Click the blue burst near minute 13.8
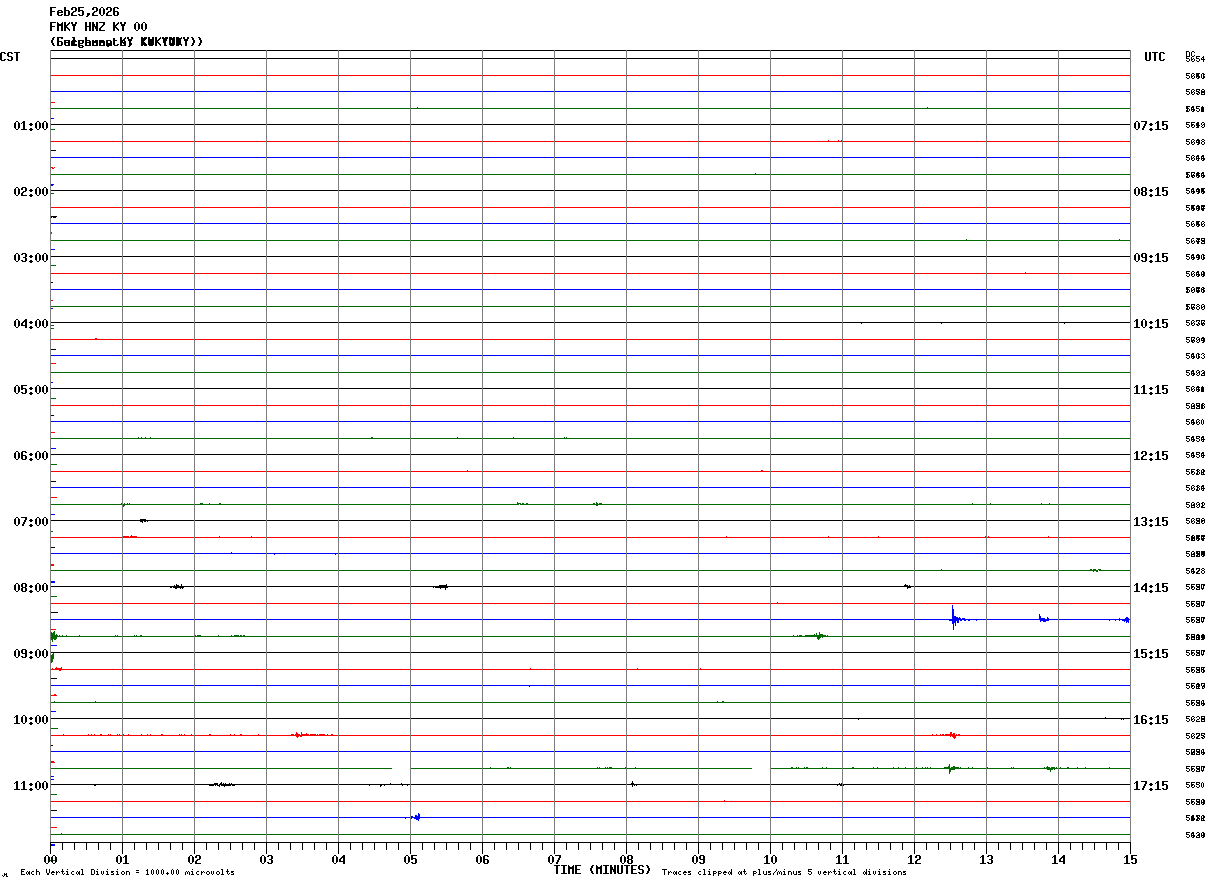The image size is (1210, 886). point(1043,619)
